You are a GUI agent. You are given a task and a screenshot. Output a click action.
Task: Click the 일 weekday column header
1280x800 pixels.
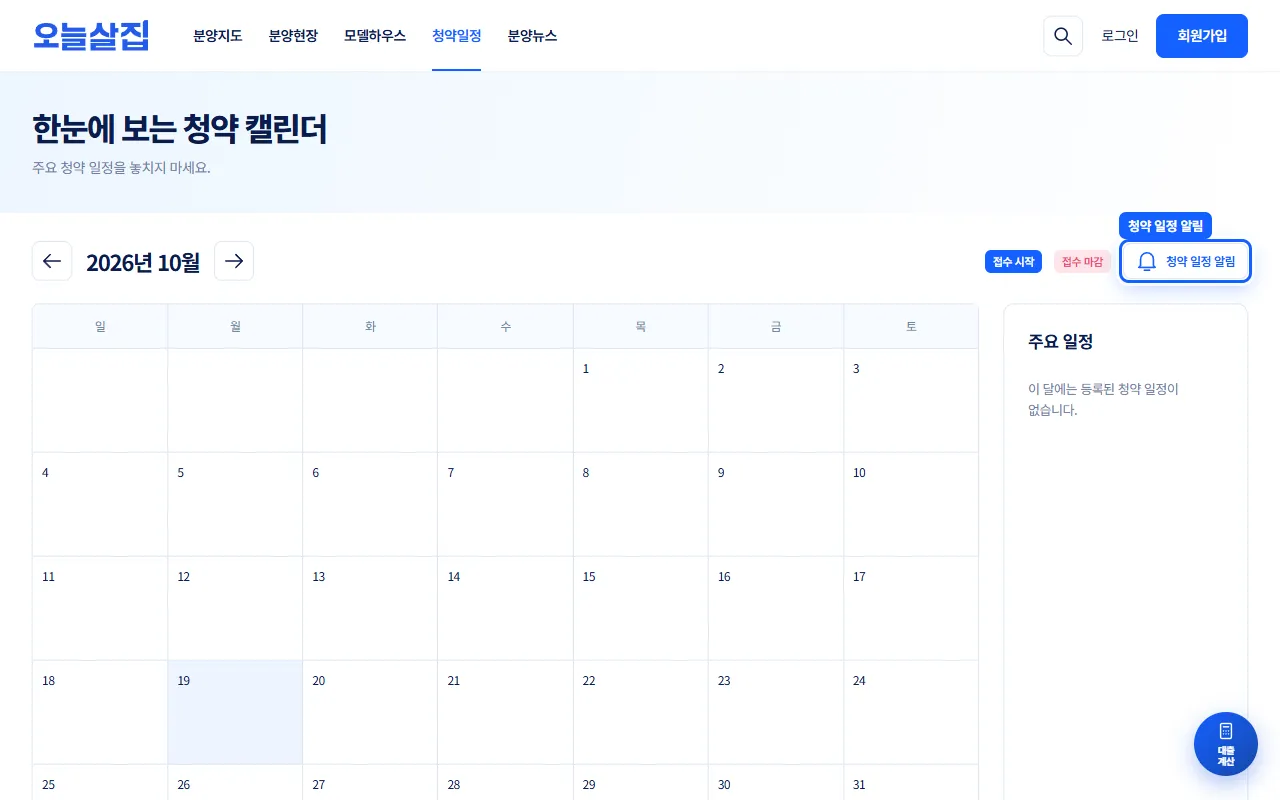click(100, 326)
